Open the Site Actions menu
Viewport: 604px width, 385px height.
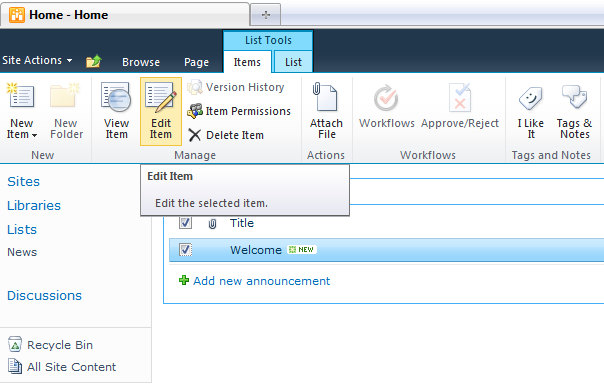(x=37, y=61)
